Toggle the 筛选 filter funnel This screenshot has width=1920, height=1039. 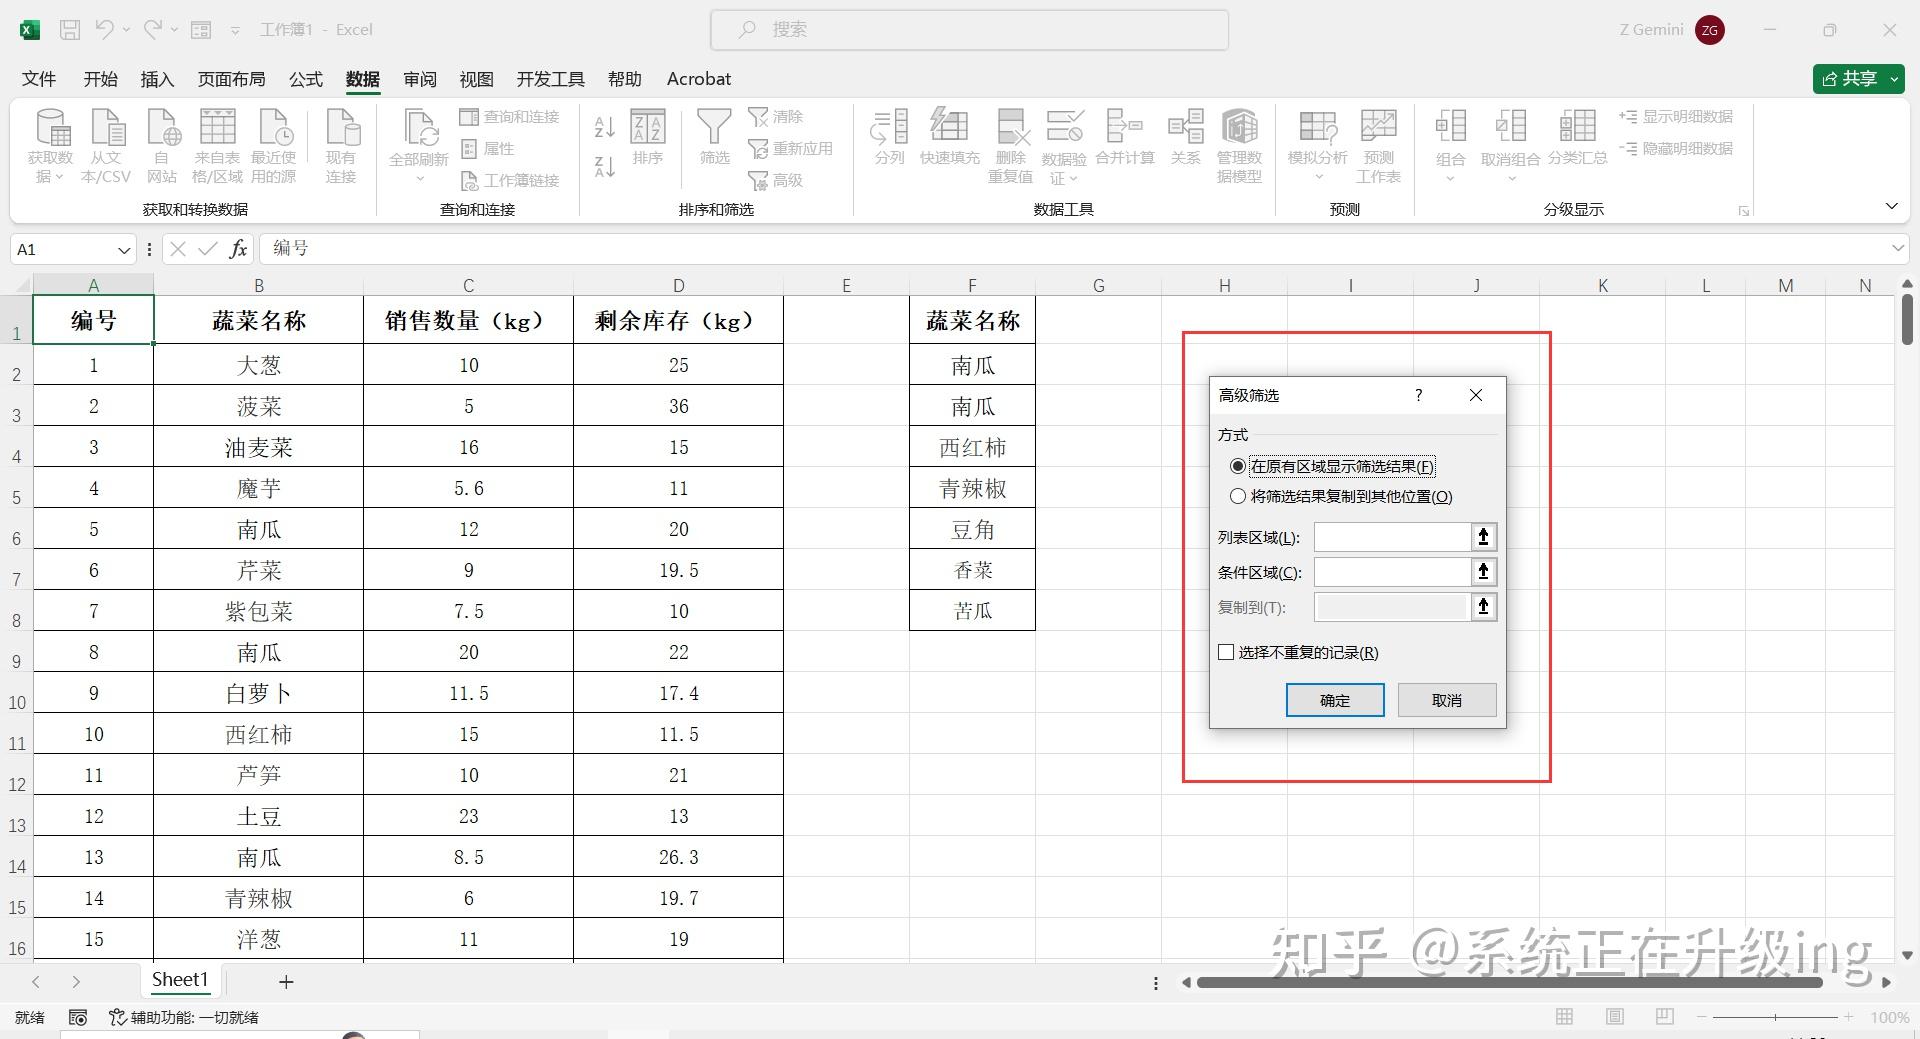click(x=714, y=137)
